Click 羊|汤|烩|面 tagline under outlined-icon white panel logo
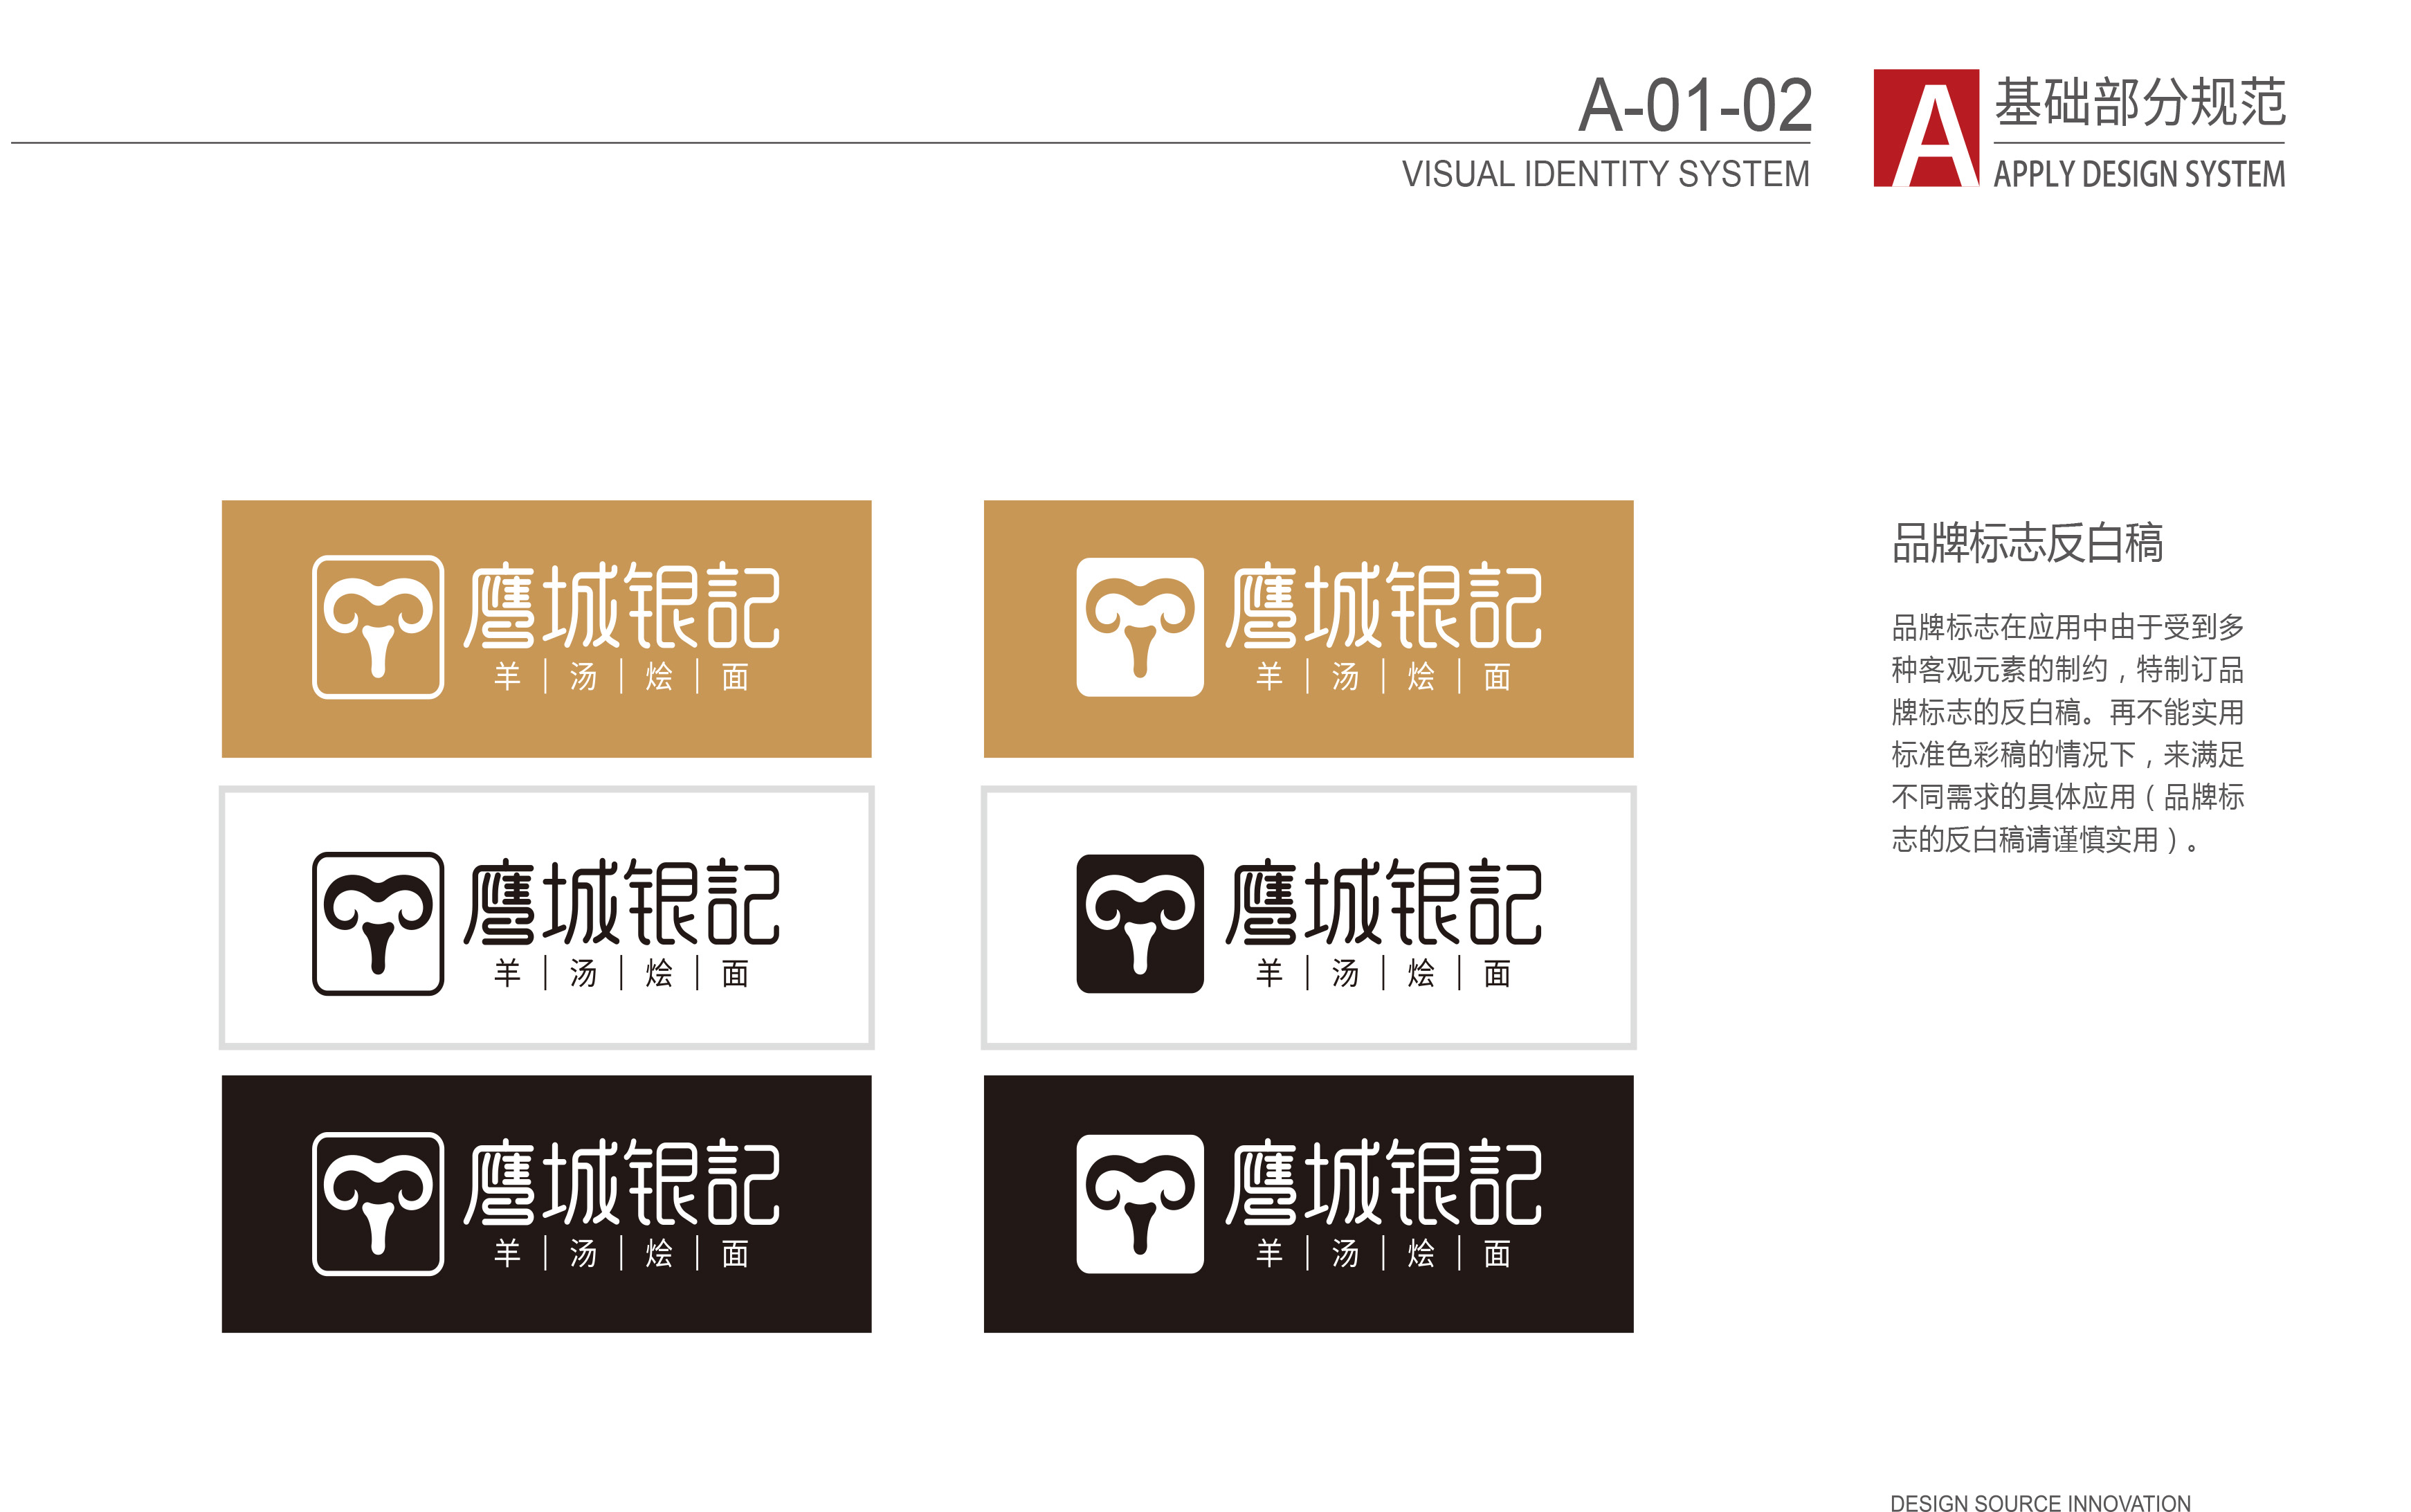The image size is (2411, 1512). (621, 973)
